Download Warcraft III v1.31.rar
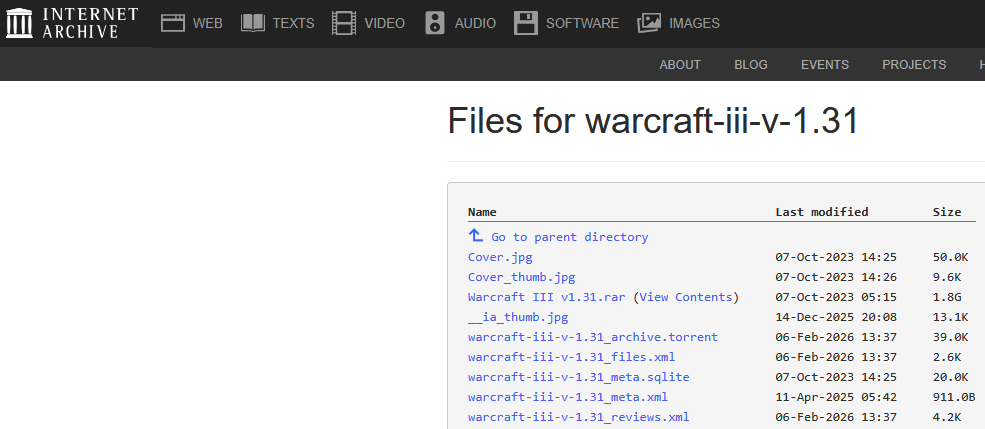The height and width of the screenshot is (429, 985). click(x=547, y=297)
